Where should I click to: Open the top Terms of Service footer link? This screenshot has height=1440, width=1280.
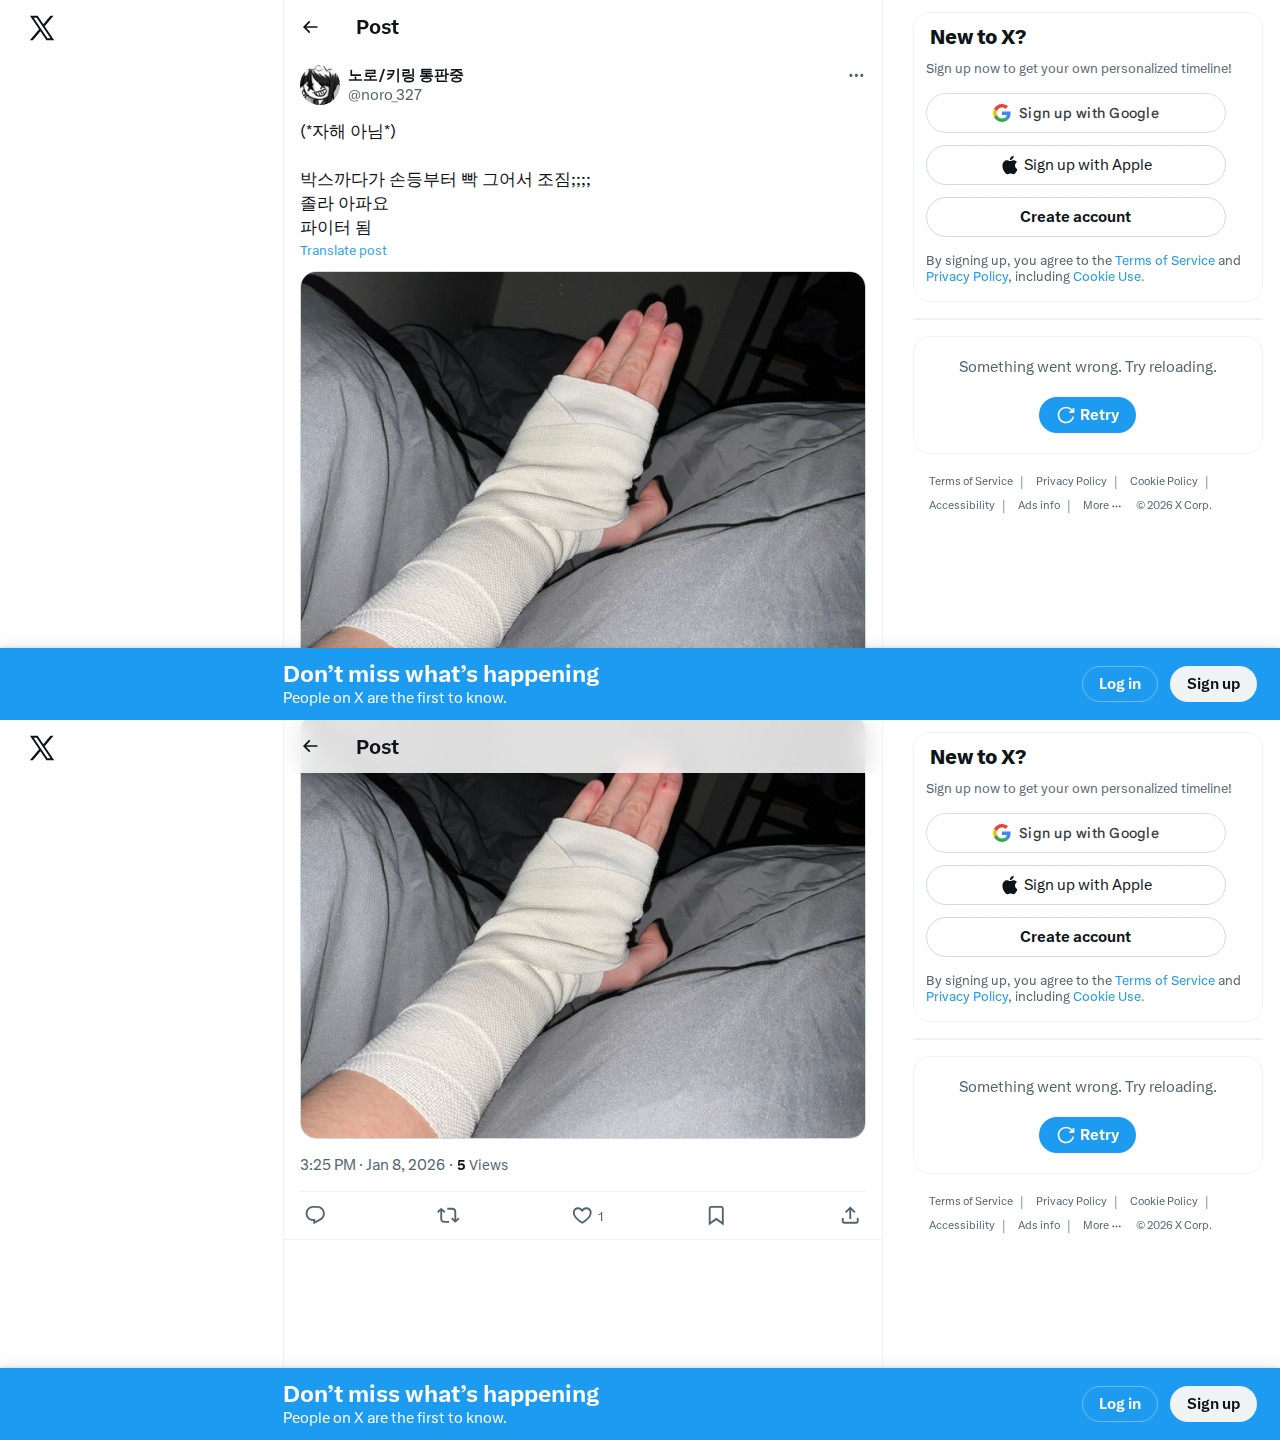coord(971,481)
